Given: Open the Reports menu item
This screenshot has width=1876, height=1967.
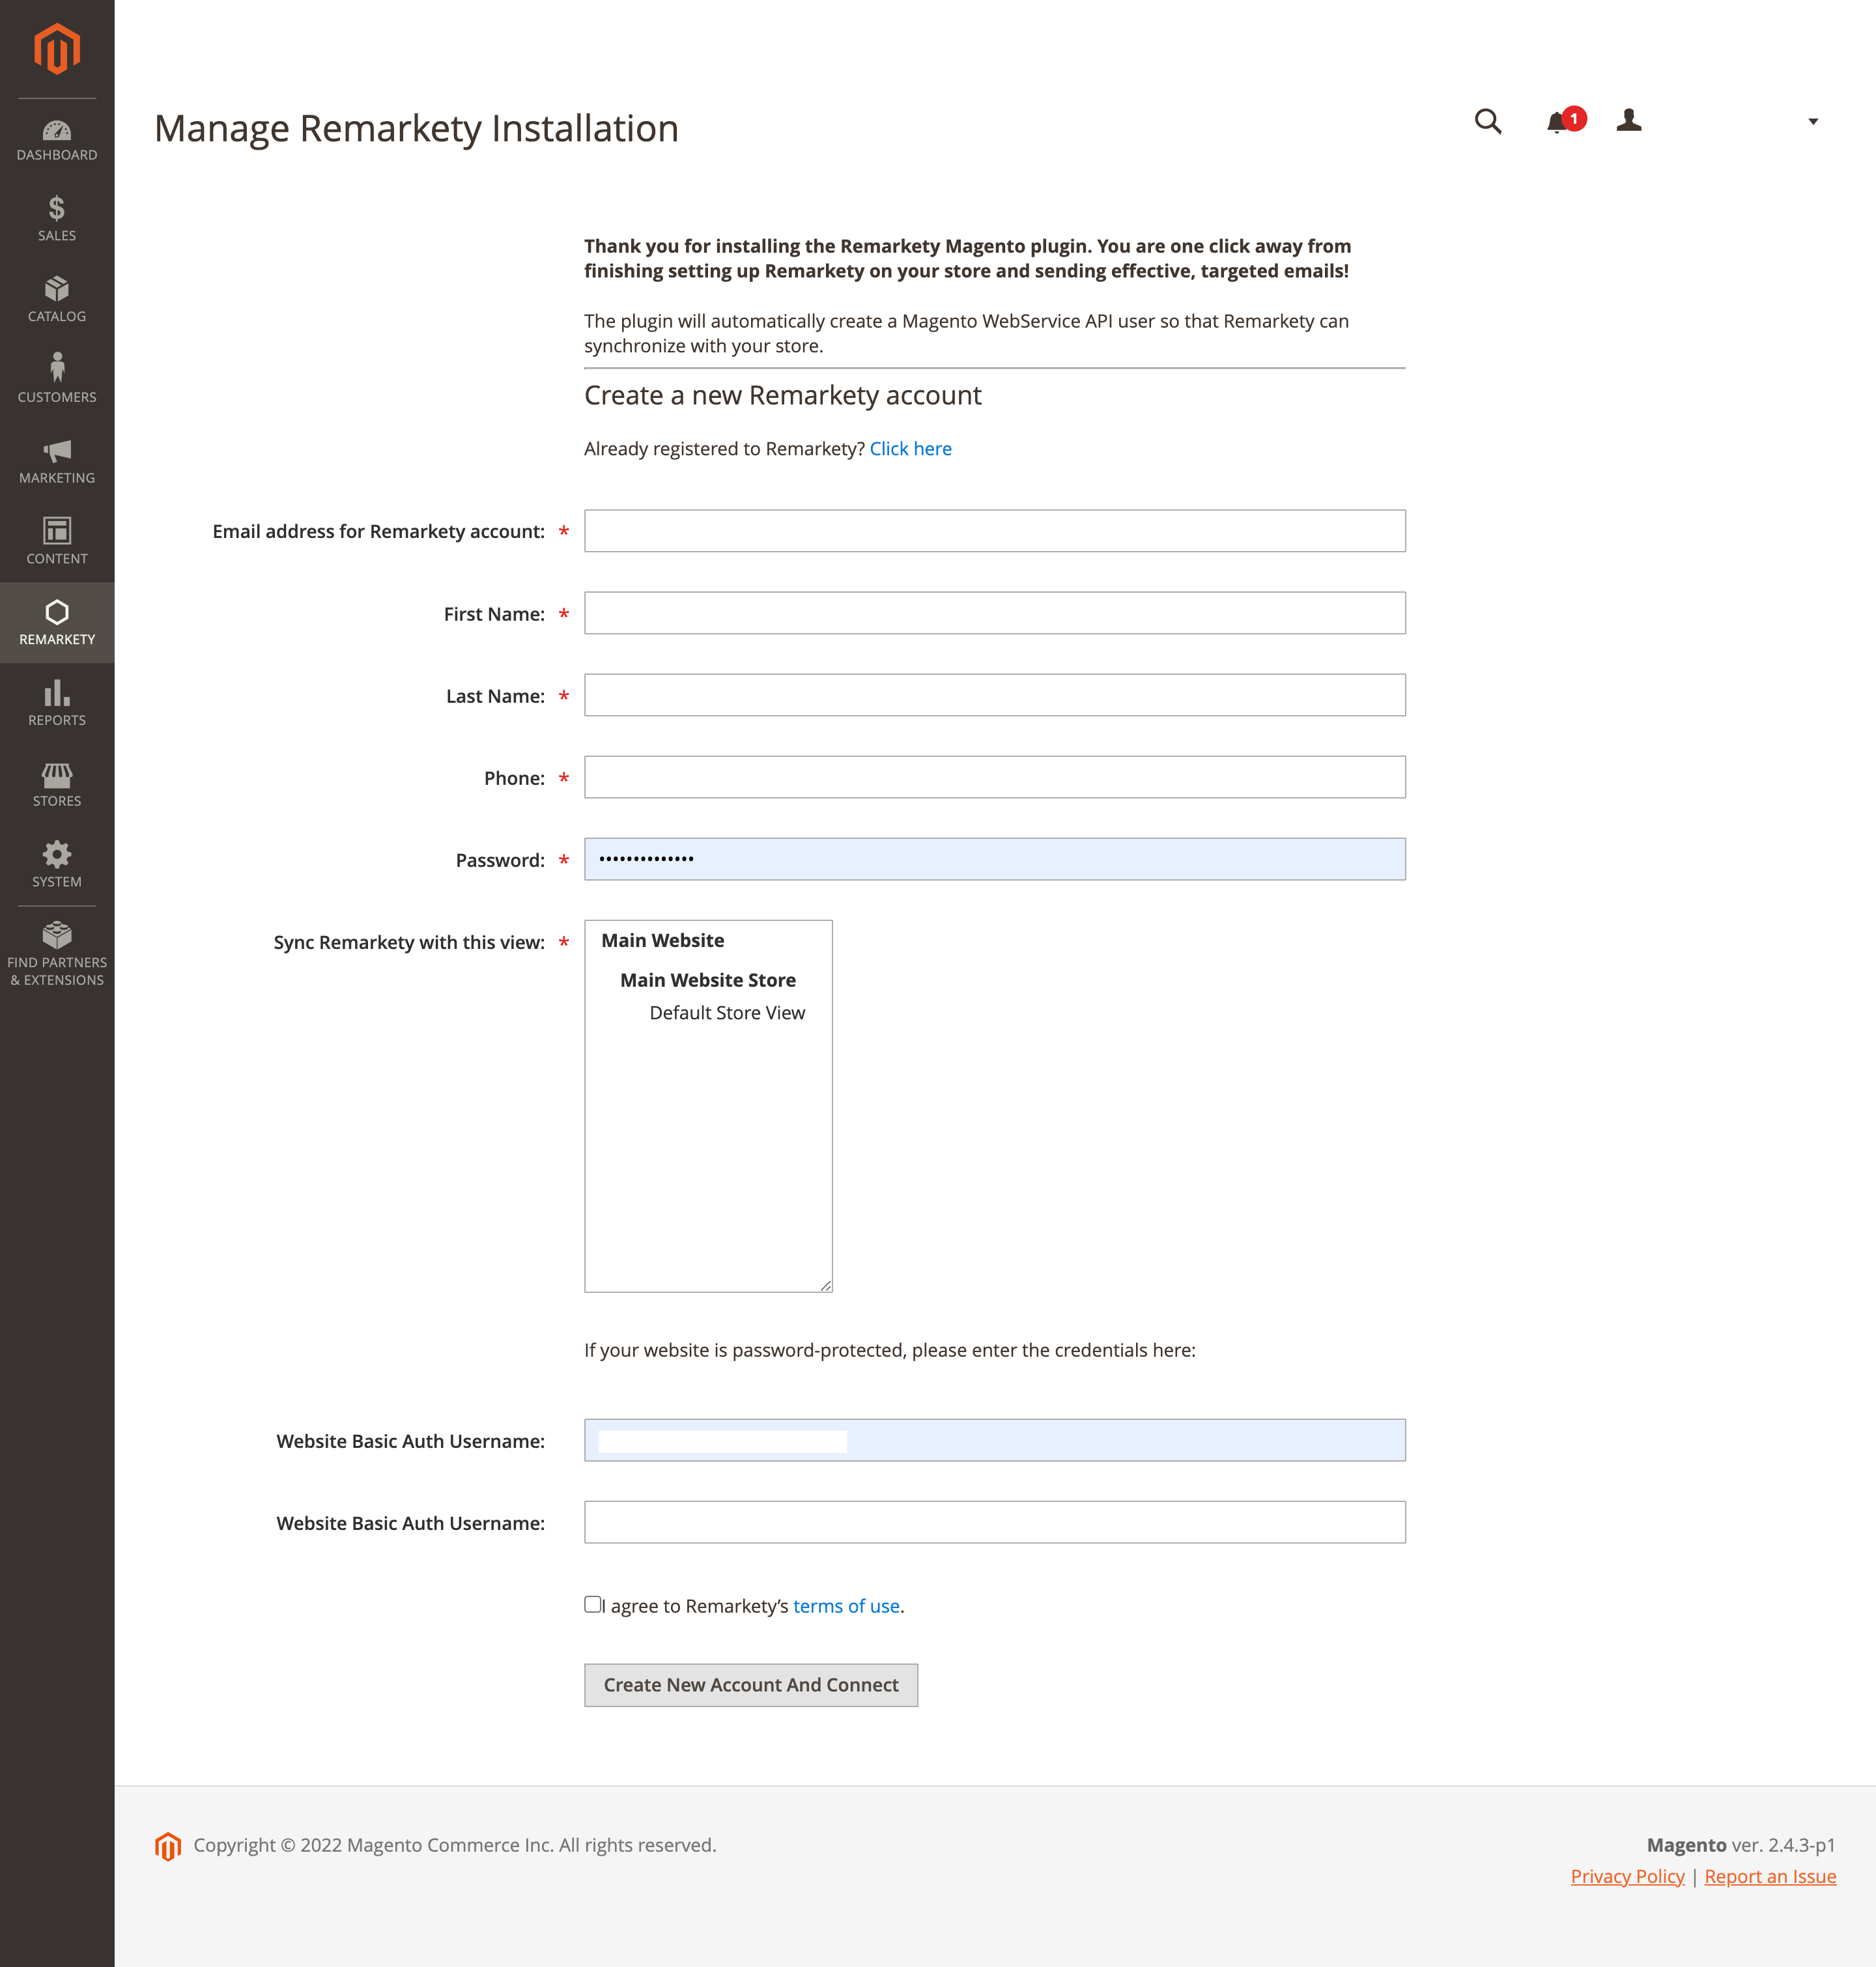Looking at the screenshot, I should [x=57, y=704].
